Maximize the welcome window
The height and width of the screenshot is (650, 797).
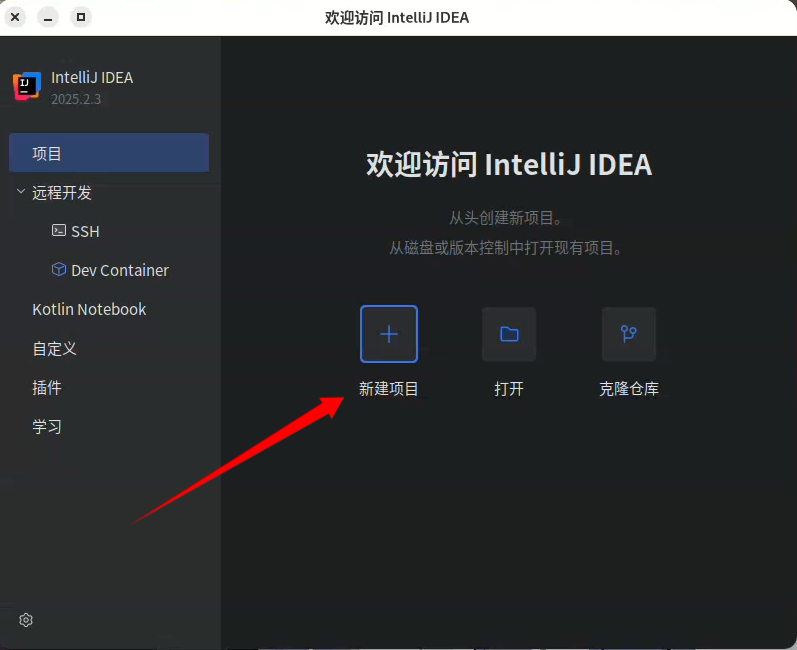82,17
